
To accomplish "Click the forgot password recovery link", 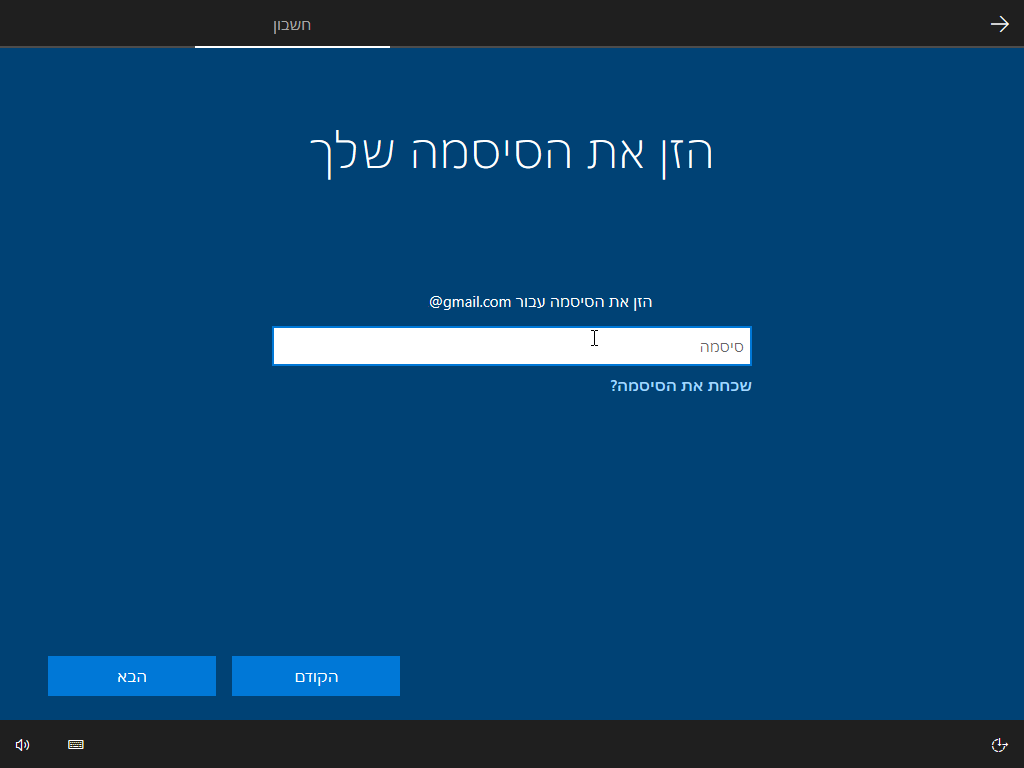I will [682, 385].
